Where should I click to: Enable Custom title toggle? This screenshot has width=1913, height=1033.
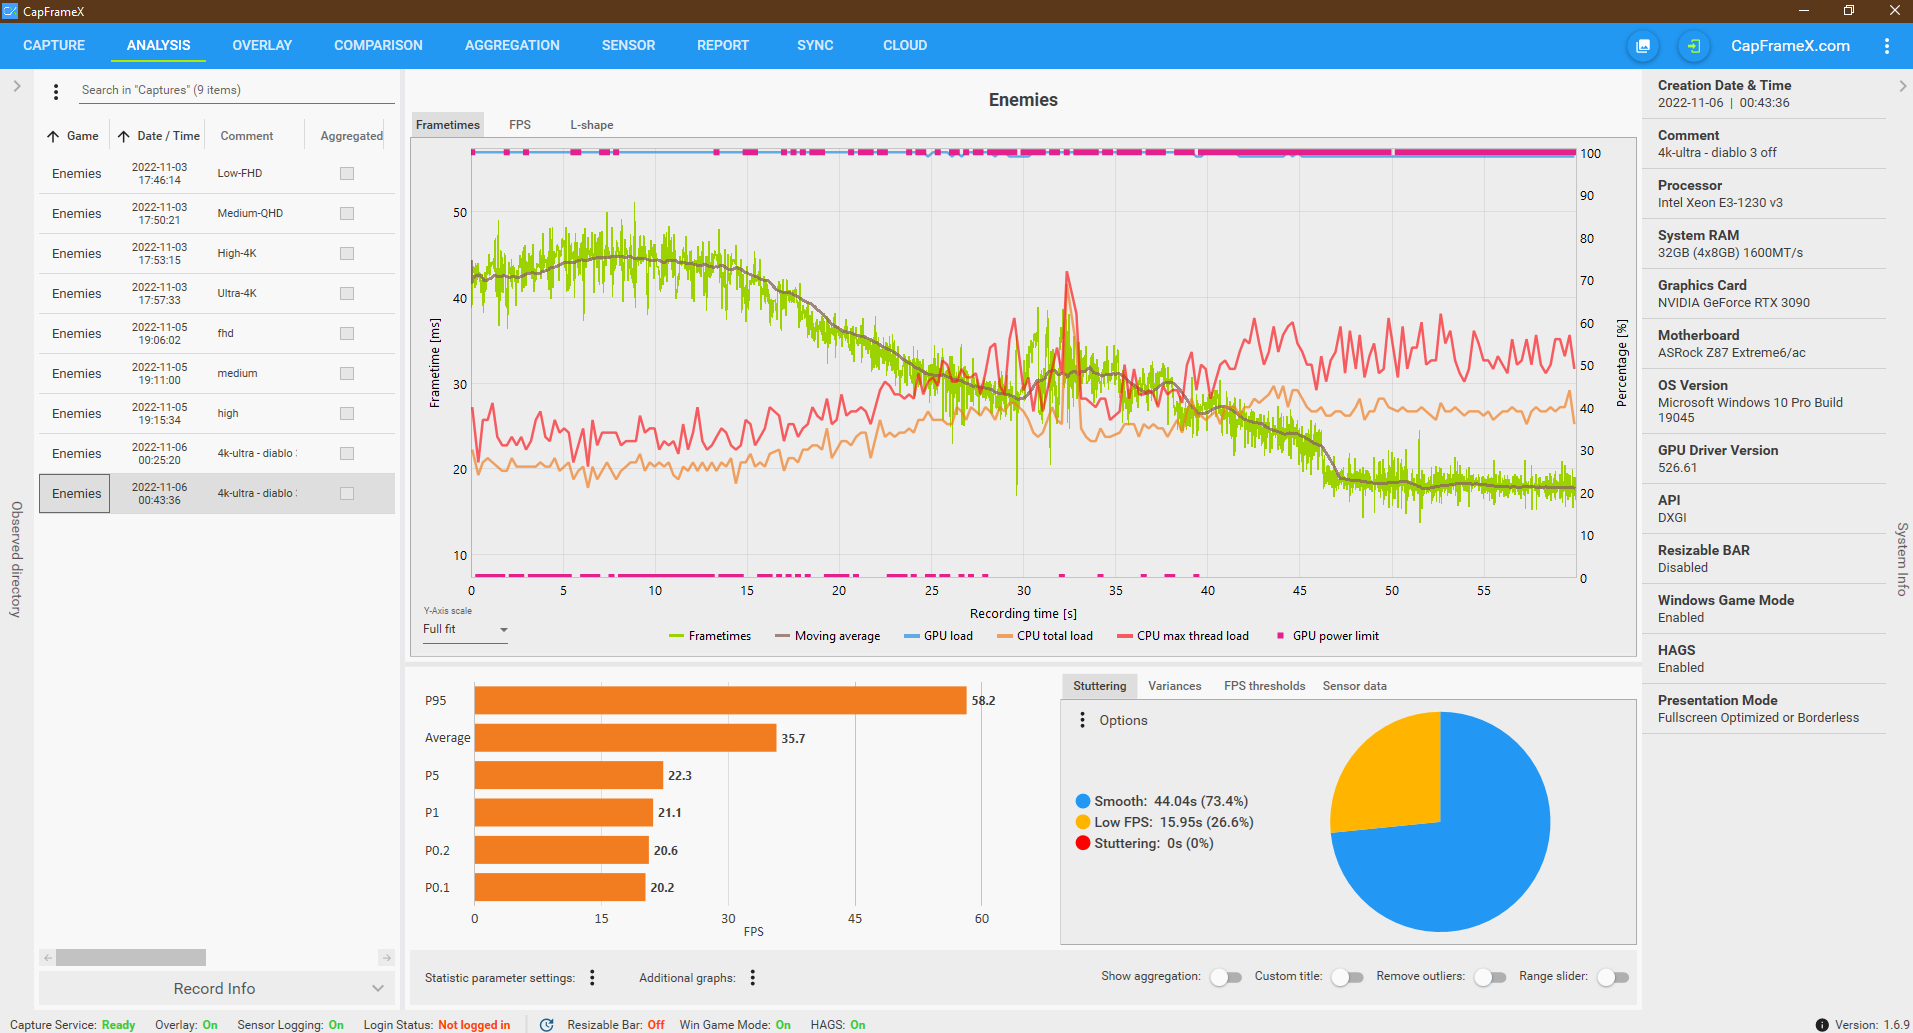point(1346,977)
